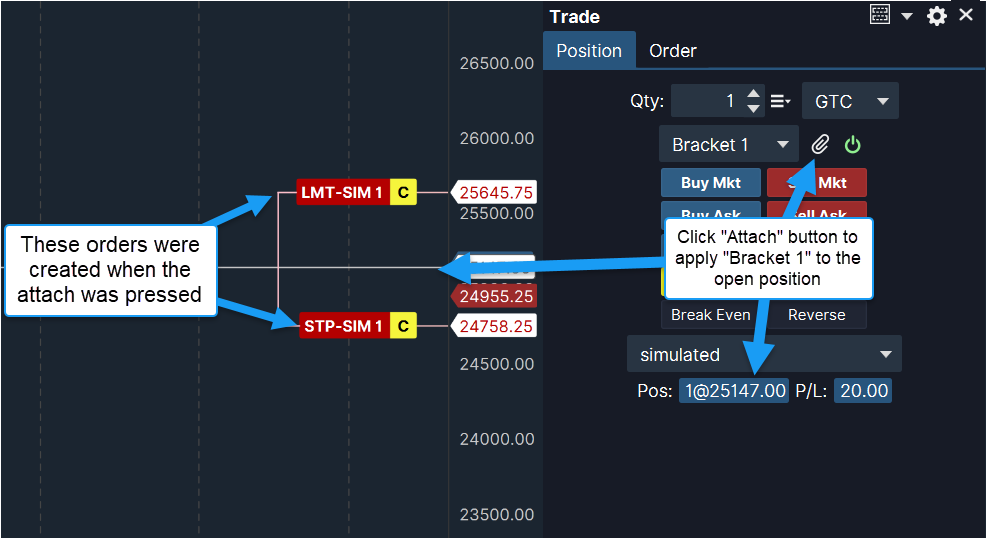987x539 pixels.
Task: Click the Qty input field
Action: (706, 101)
